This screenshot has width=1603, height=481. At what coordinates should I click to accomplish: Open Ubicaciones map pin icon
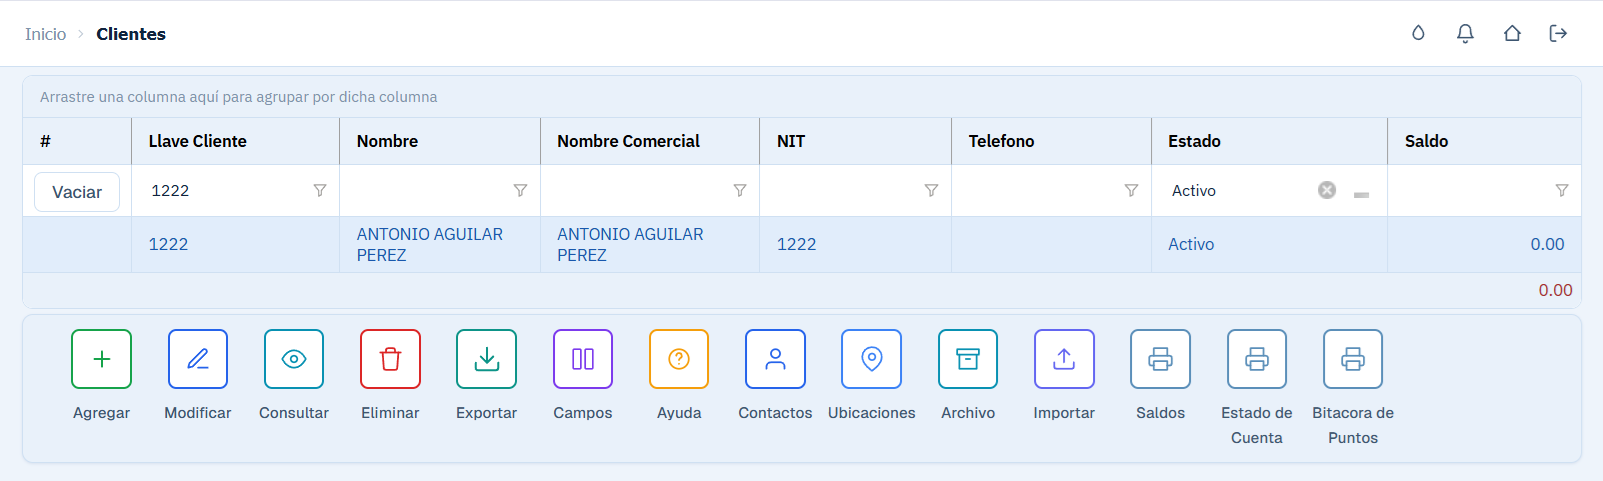point(872,359)
